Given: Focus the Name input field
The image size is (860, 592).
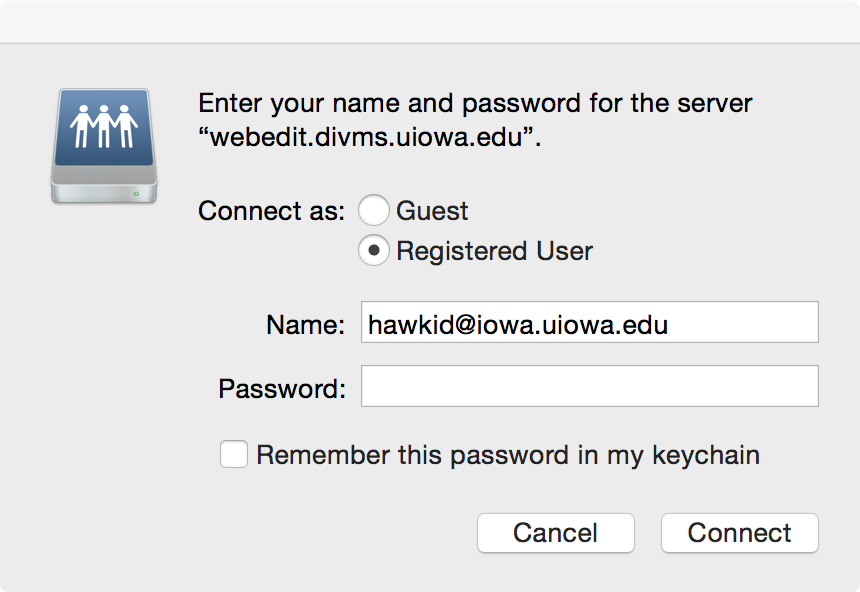Looking at the screenshot, I should click(589, 323).
